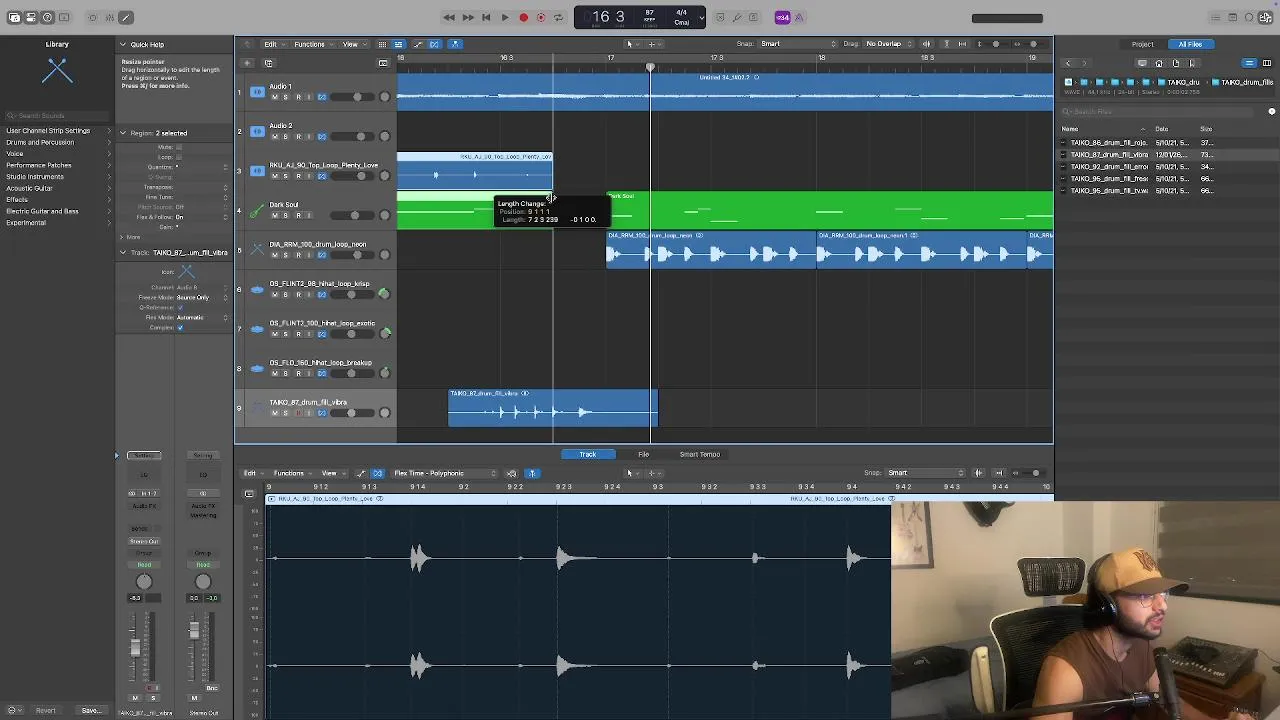Click the Audio 1 track volume slider

(x=353, y=97)
